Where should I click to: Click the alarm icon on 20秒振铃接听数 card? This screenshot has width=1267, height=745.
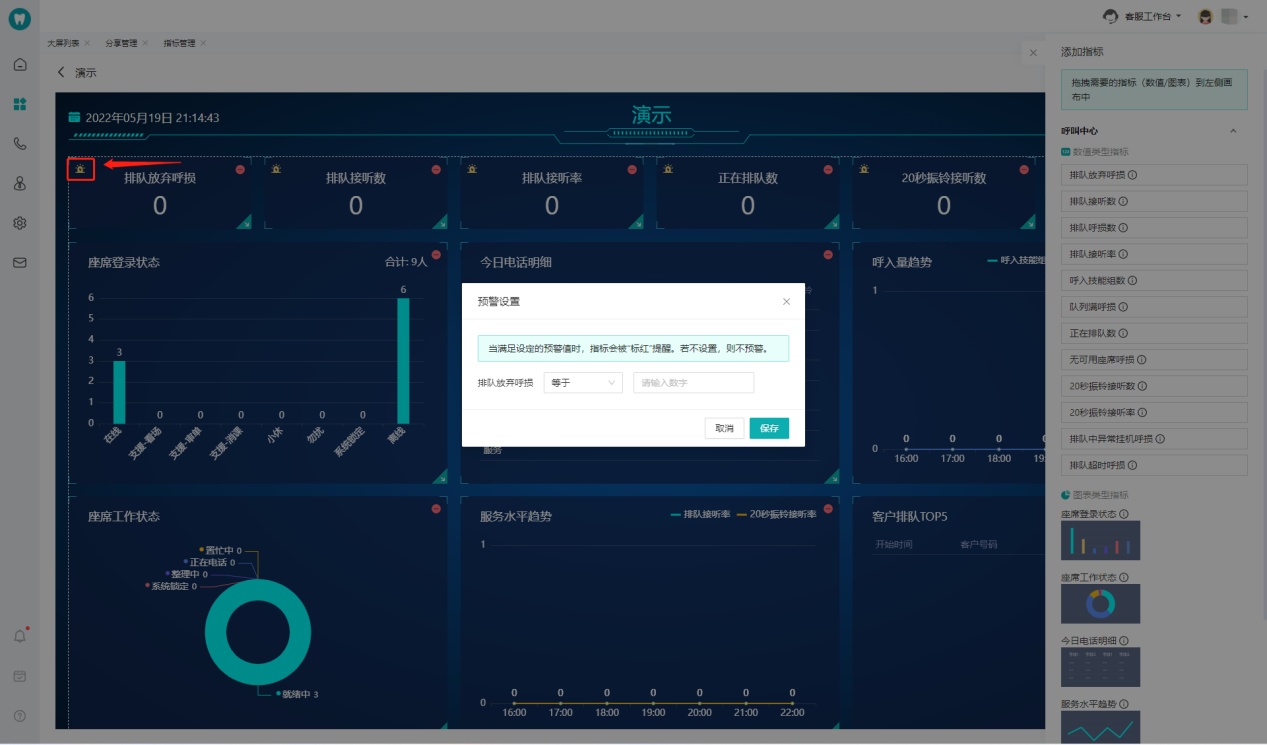pyautogui.click(x=864, y=169)
